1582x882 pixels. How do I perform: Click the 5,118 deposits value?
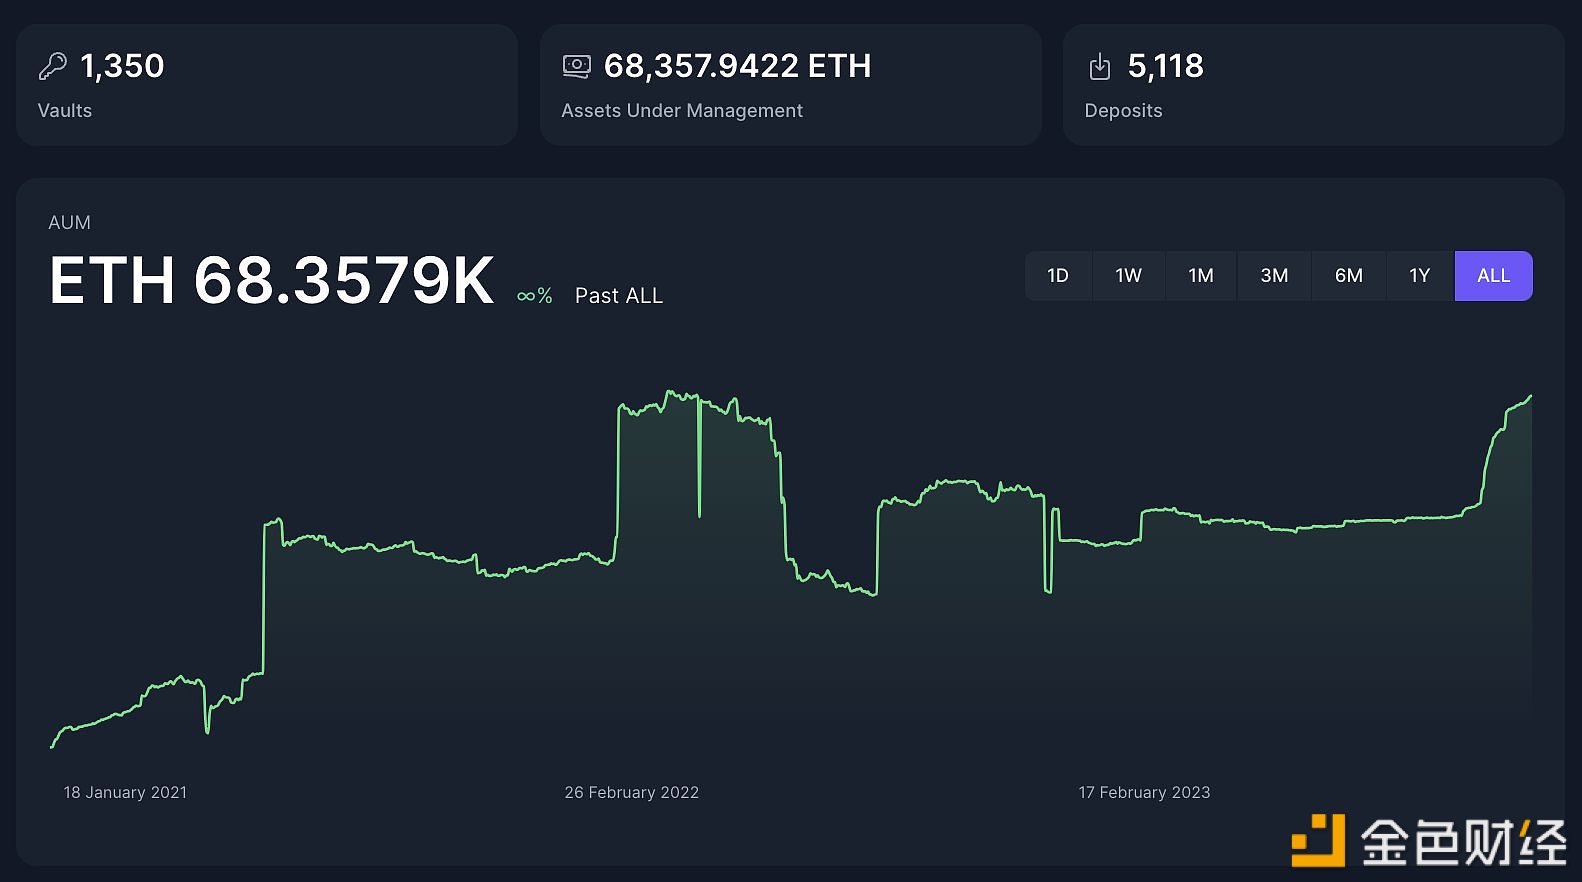coord(1166,66)
